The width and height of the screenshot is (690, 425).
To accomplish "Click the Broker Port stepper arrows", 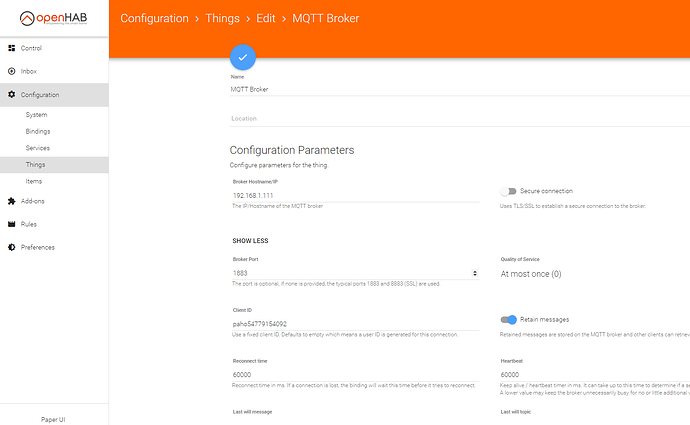I will click(x=474, y=273).
